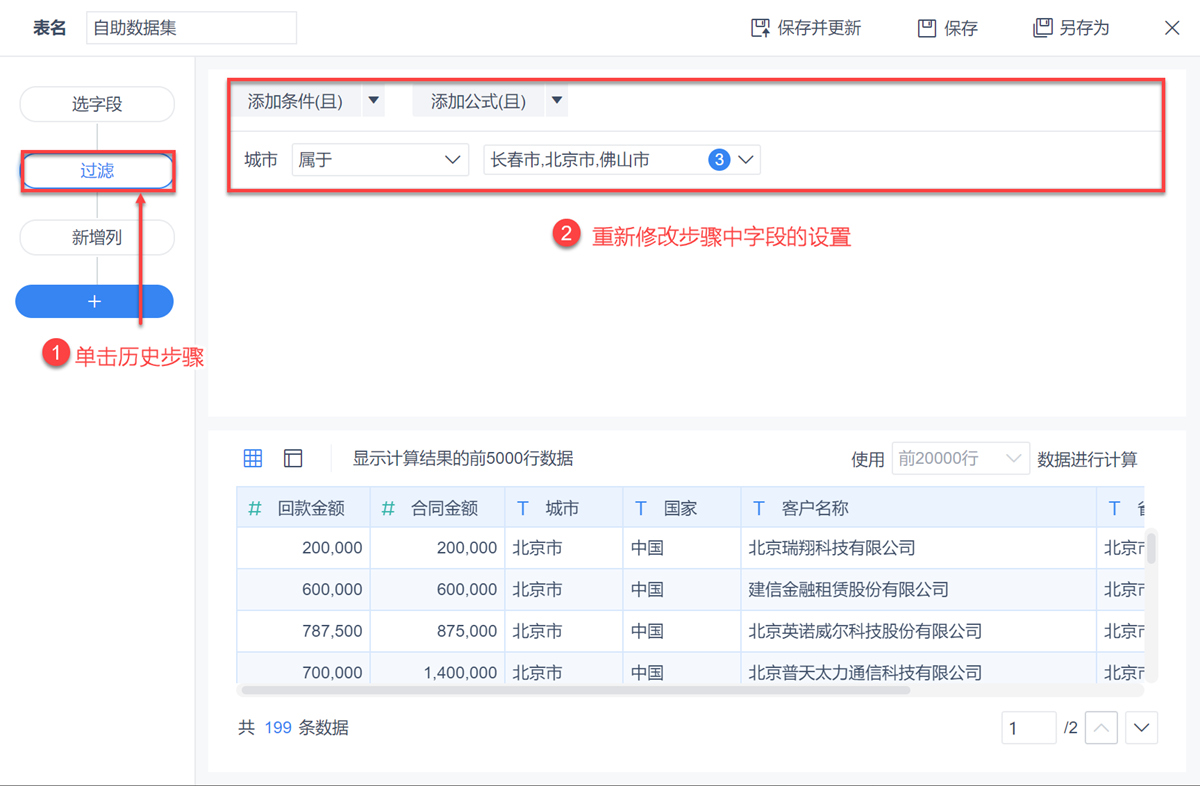
Task: Click the save and update icon
Action: click(760, 28)
